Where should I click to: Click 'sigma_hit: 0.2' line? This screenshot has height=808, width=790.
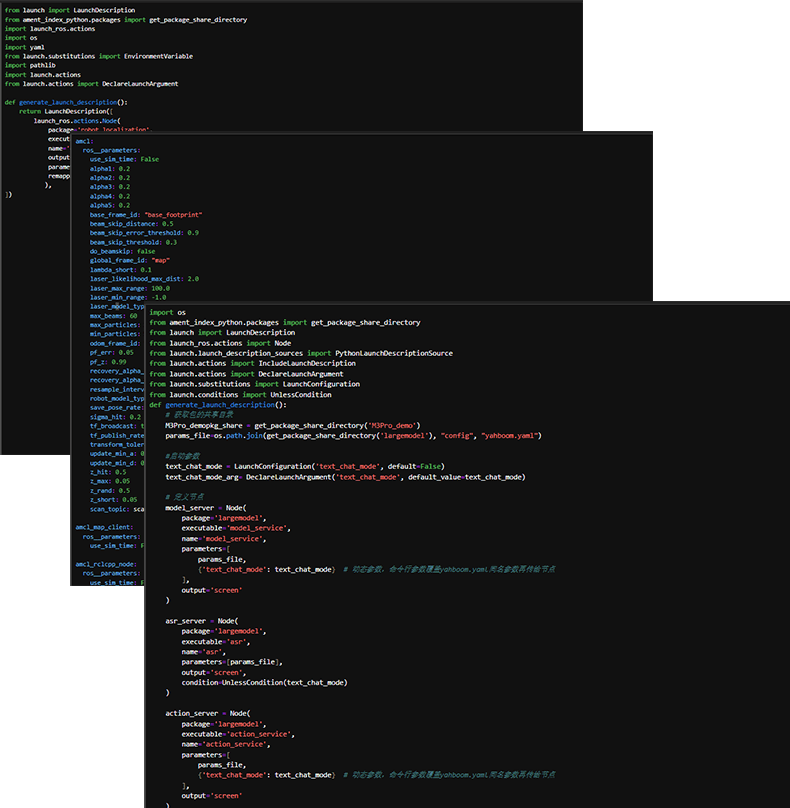tap(115, 417)
